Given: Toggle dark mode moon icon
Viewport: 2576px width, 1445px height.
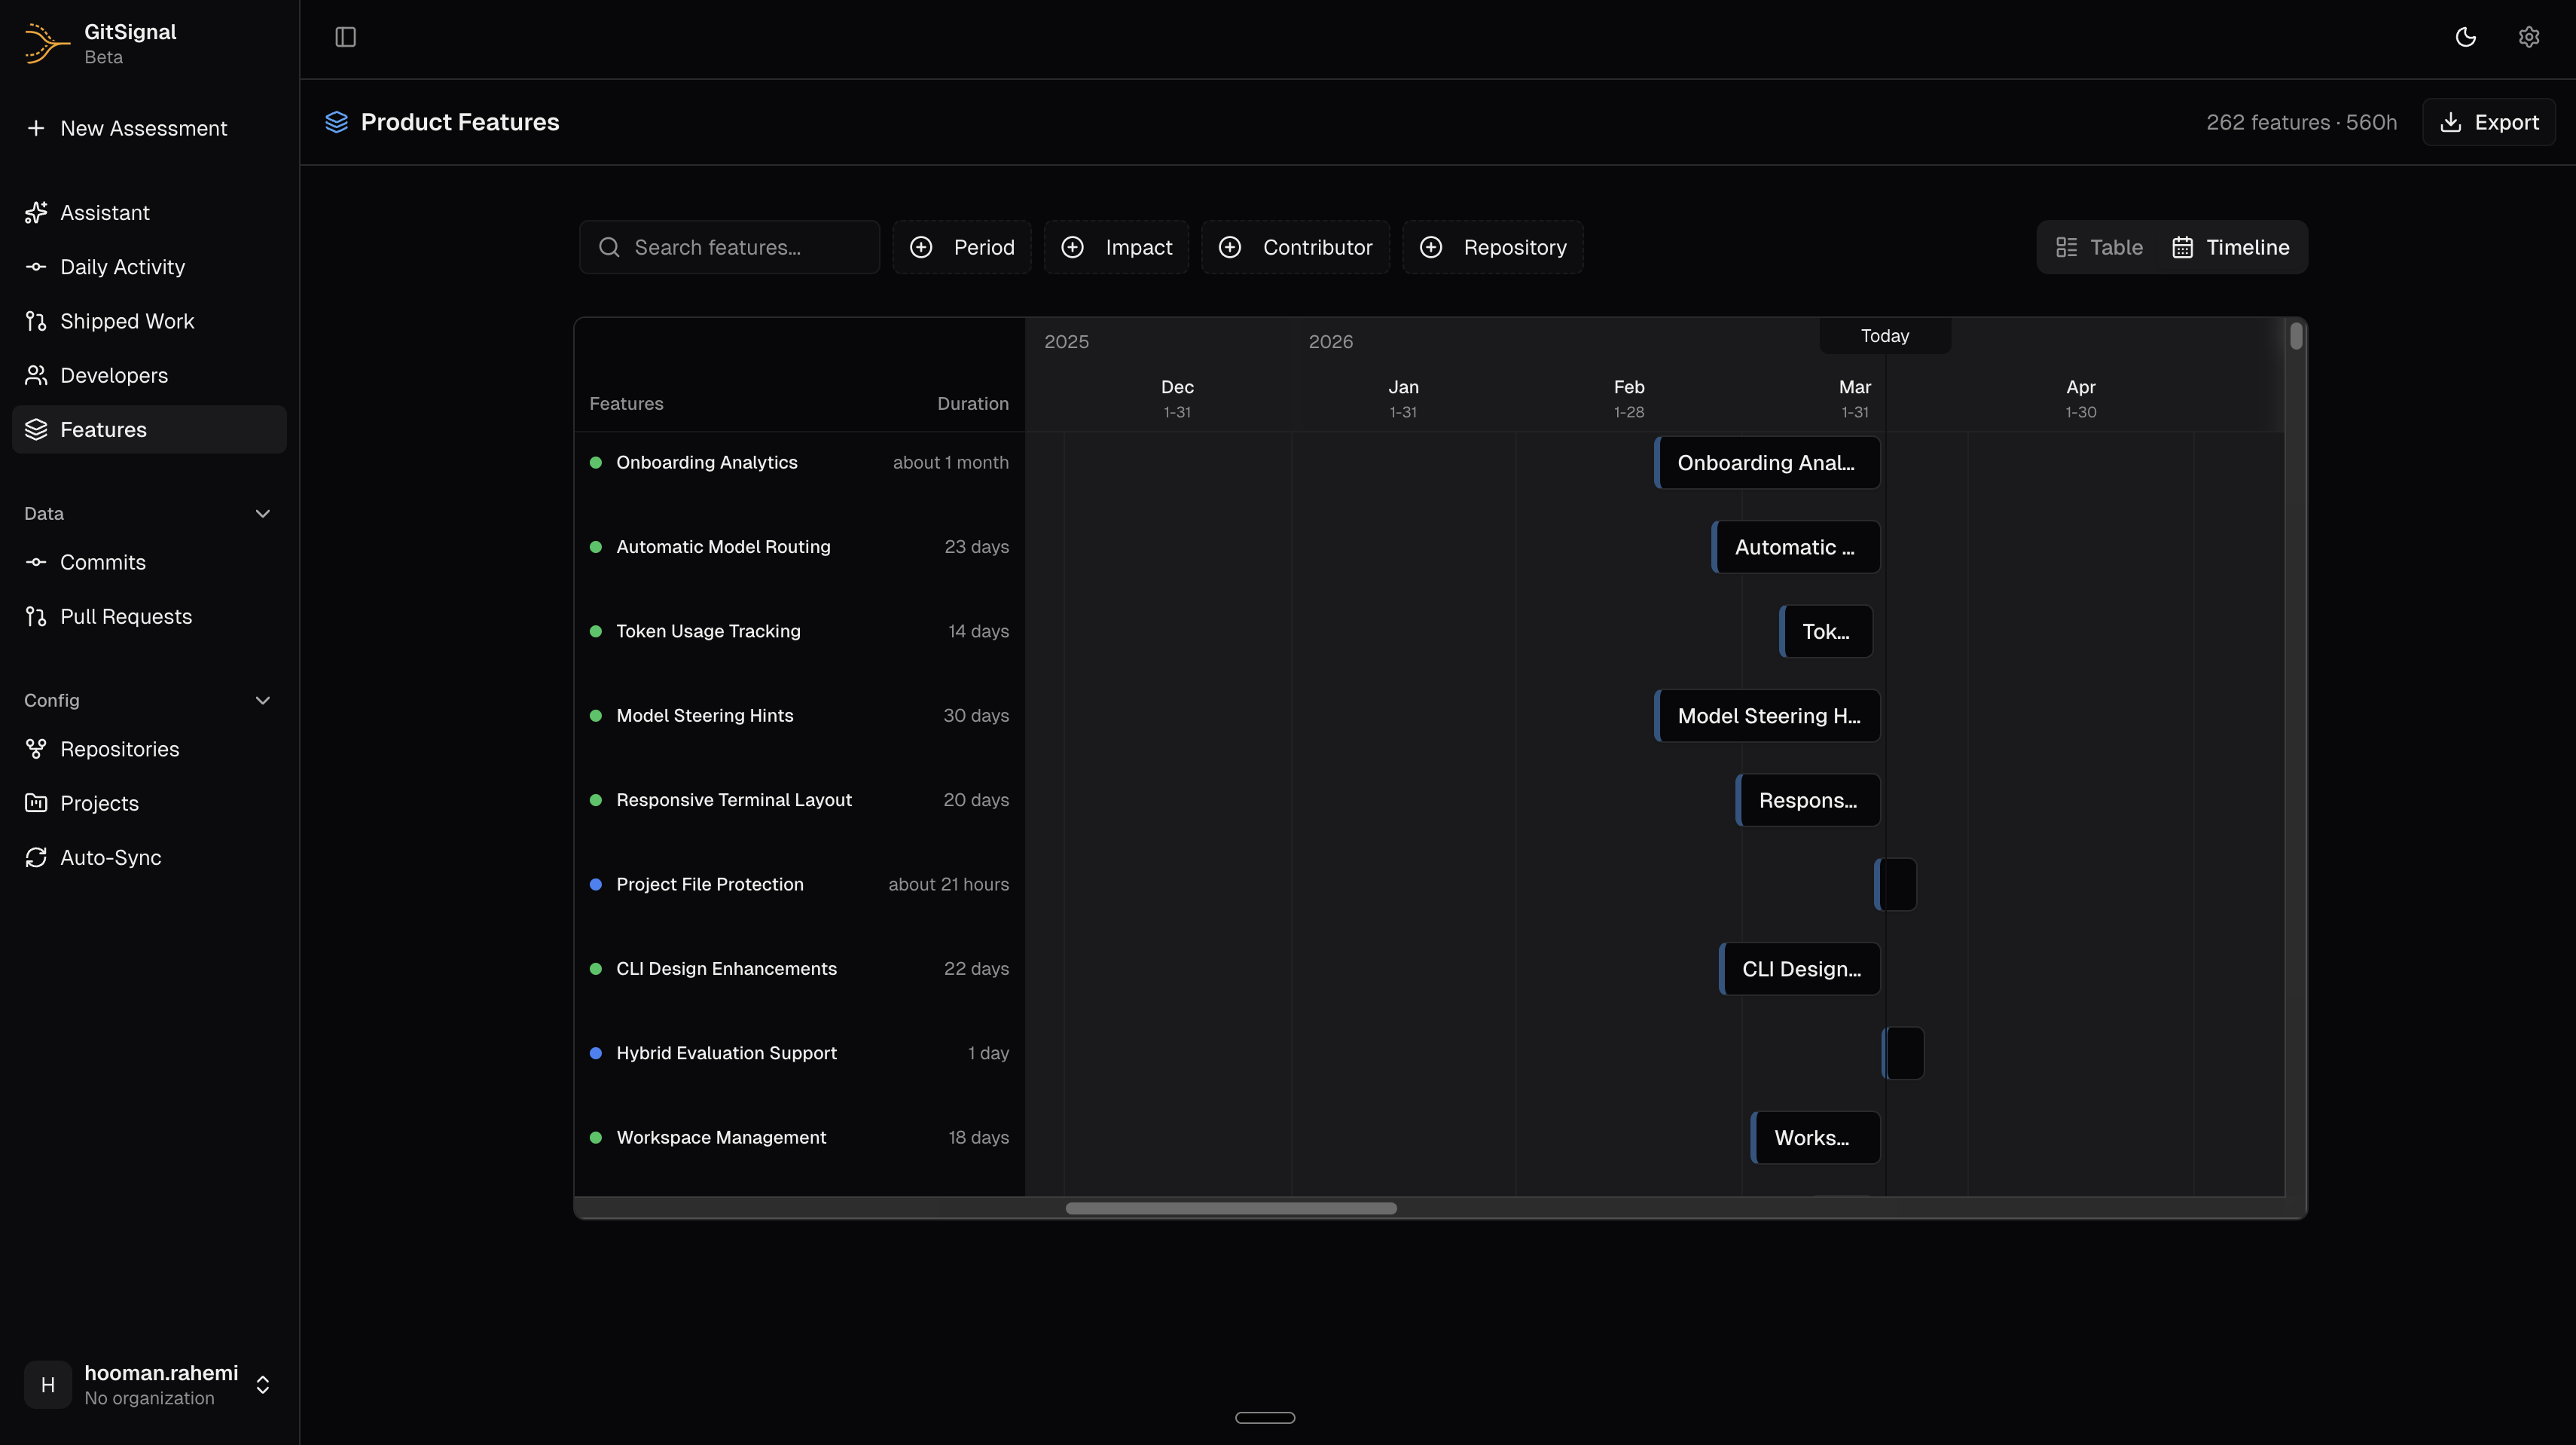Looking at the screenshot, I should point(2465,37).
